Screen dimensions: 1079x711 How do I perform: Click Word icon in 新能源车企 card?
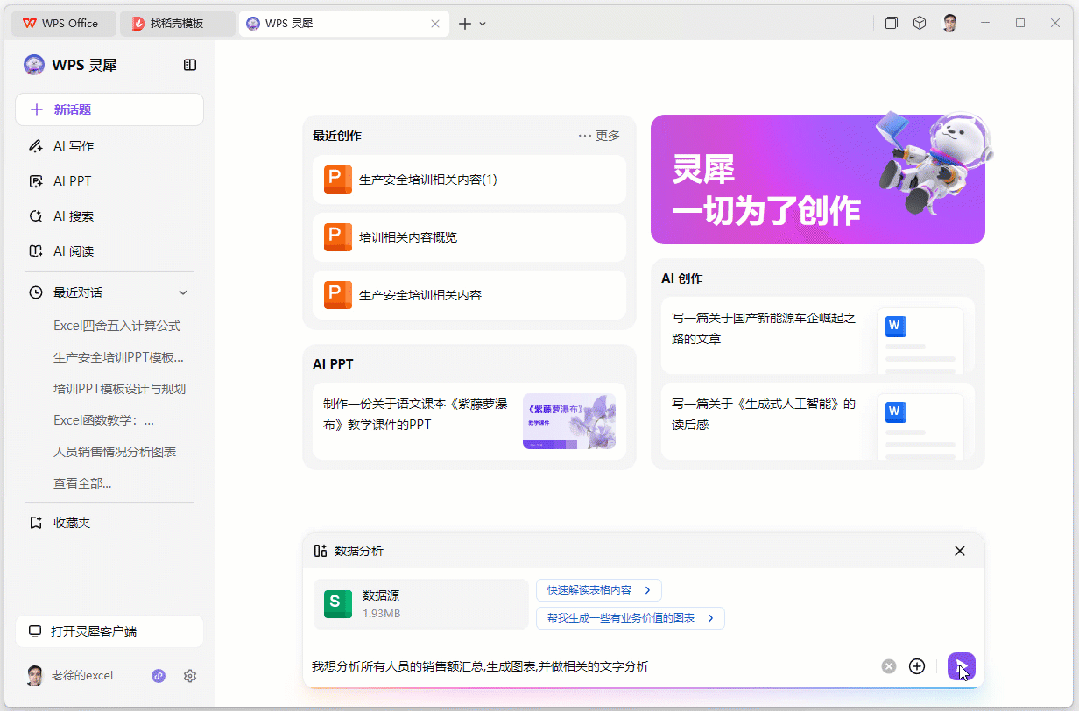(895, 326)
